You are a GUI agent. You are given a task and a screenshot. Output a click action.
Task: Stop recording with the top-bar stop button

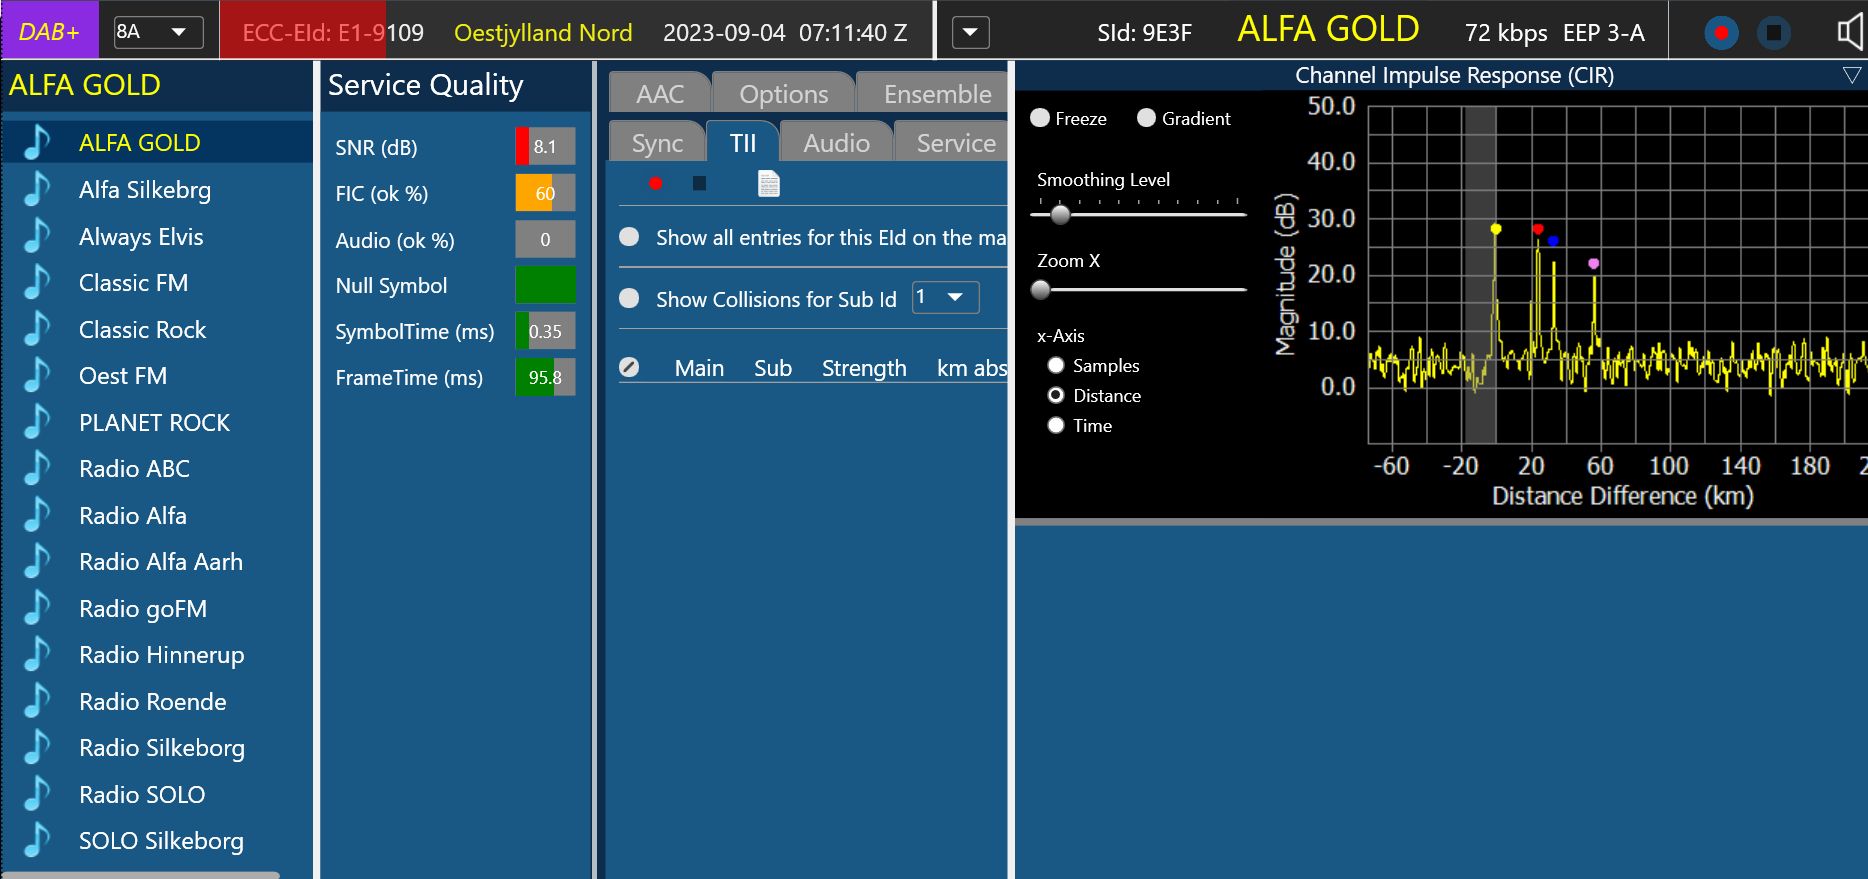pyautogui.click(x=1773, y=33)
